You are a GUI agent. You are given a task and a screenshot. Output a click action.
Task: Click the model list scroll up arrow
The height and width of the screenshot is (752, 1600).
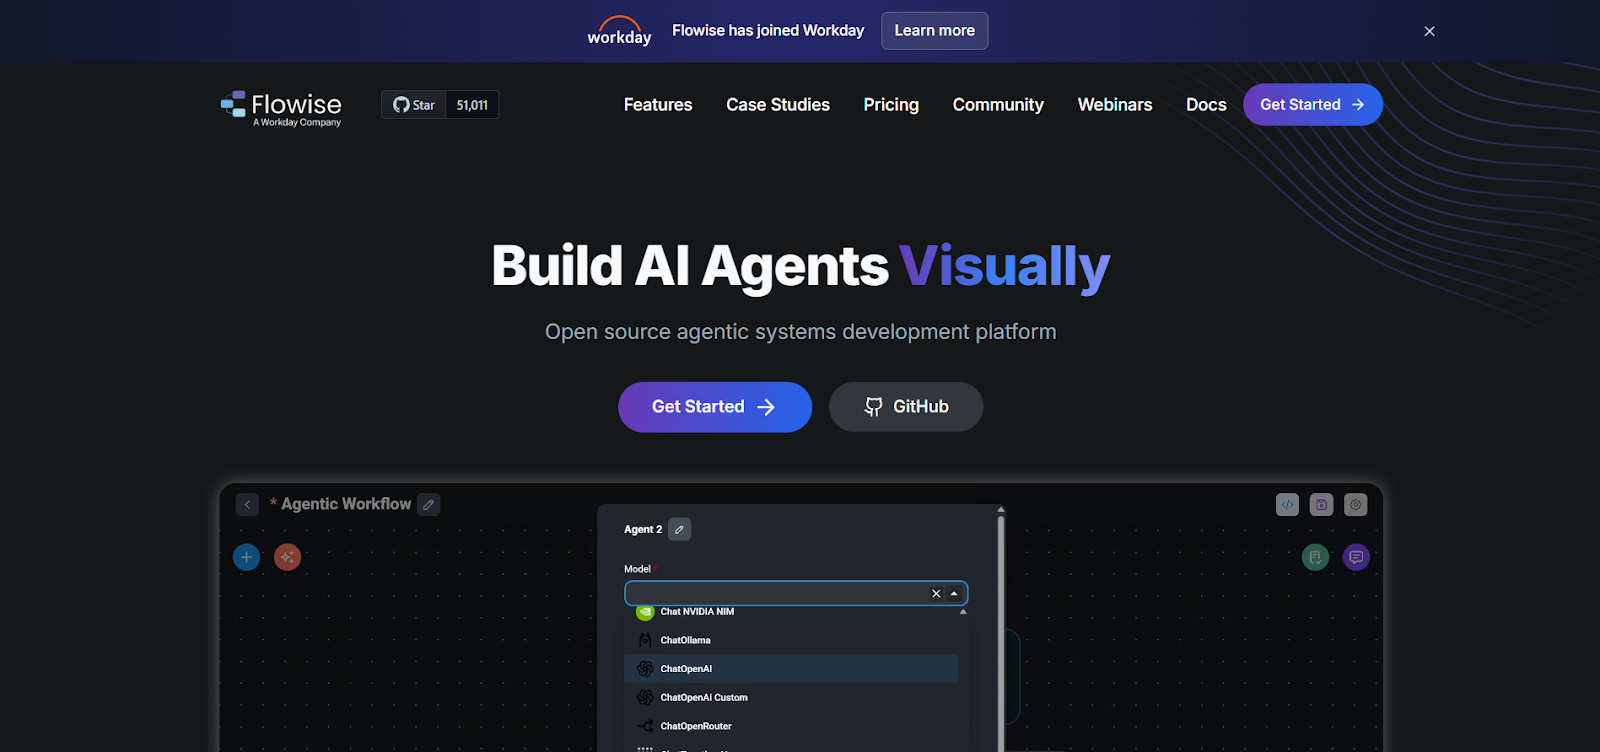963,612
